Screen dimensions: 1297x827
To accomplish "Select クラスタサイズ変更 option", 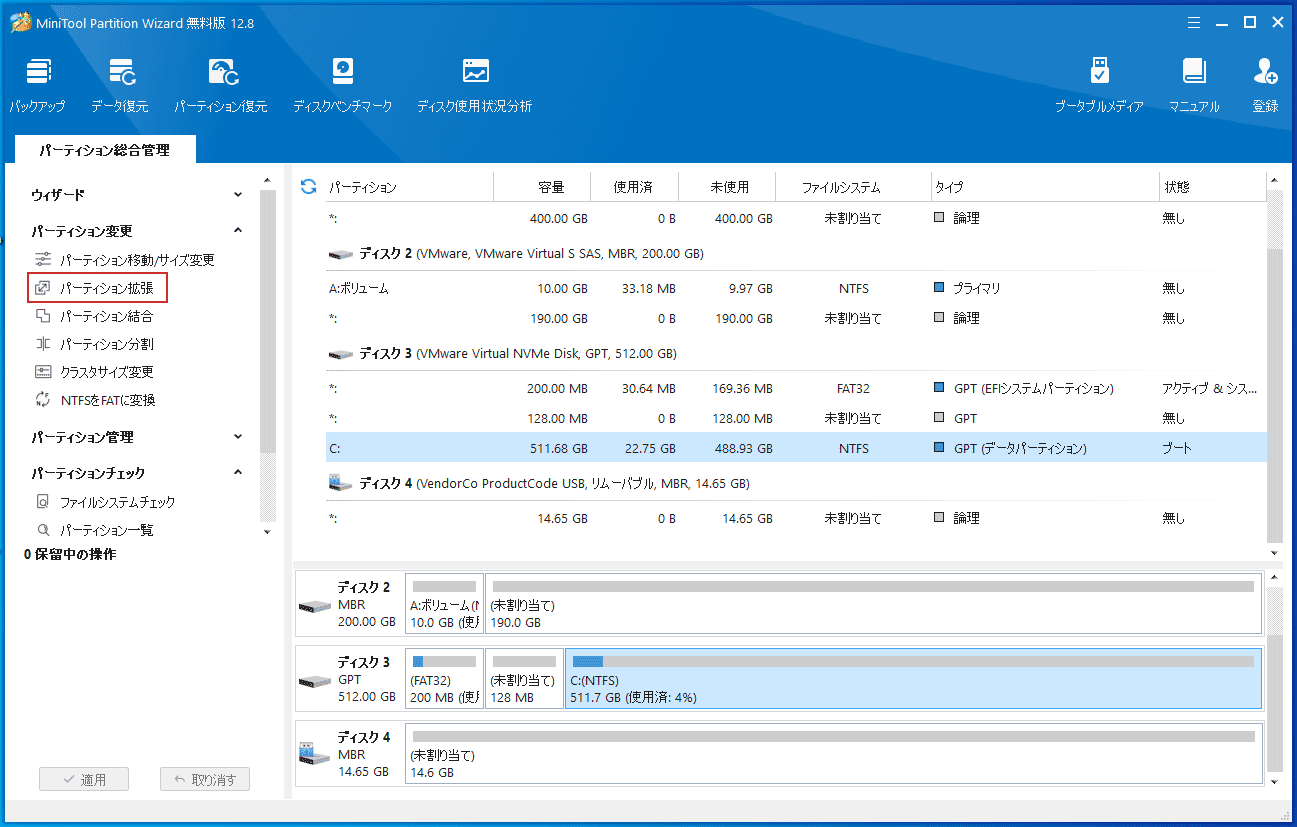I will [x=94, y=372].
